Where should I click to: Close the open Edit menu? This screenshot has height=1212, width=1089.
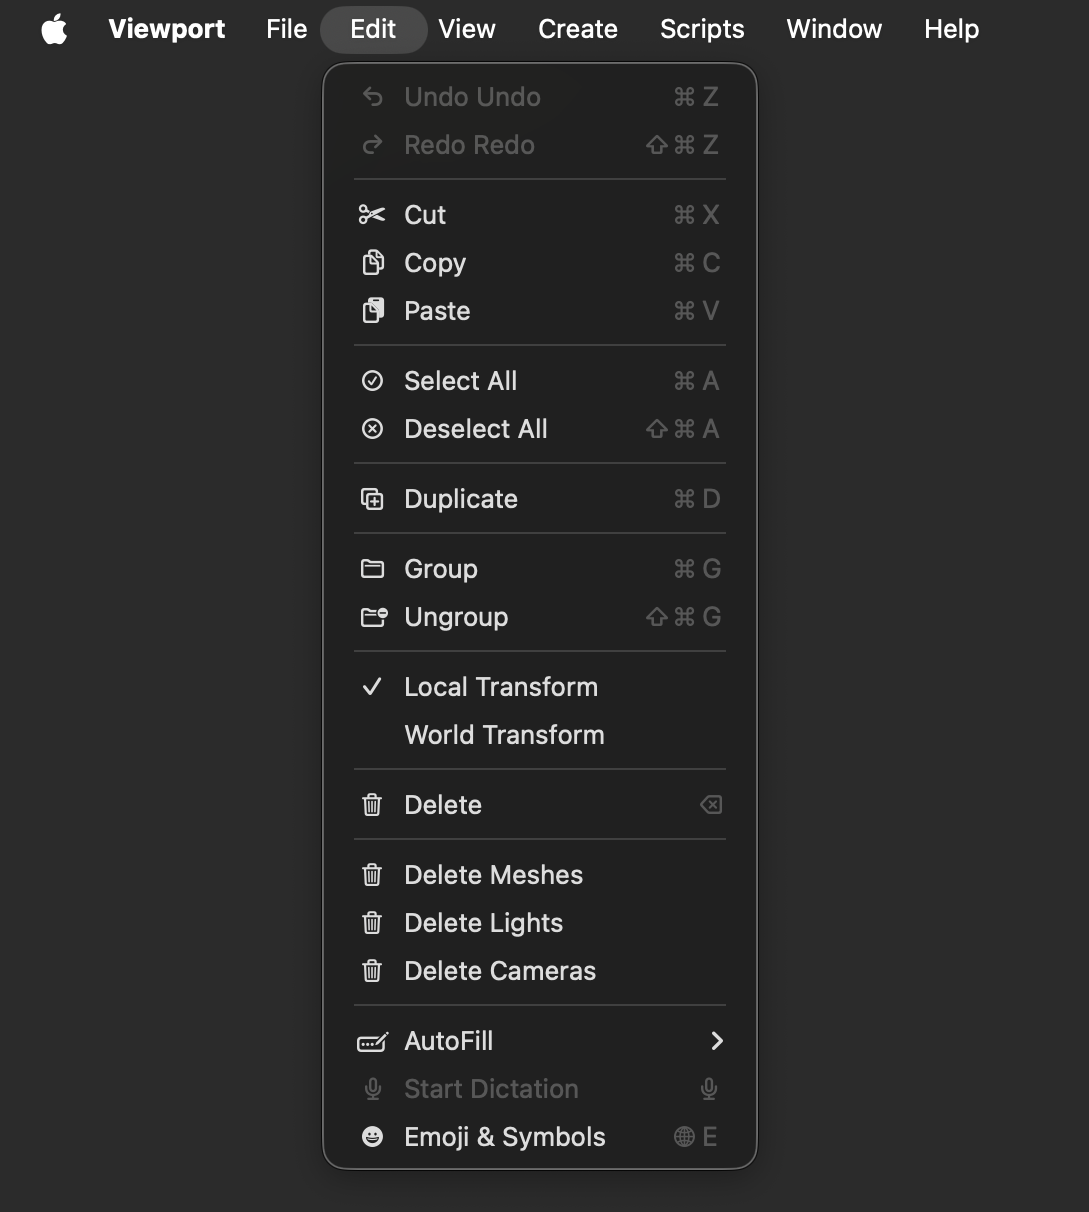point(373,29)
